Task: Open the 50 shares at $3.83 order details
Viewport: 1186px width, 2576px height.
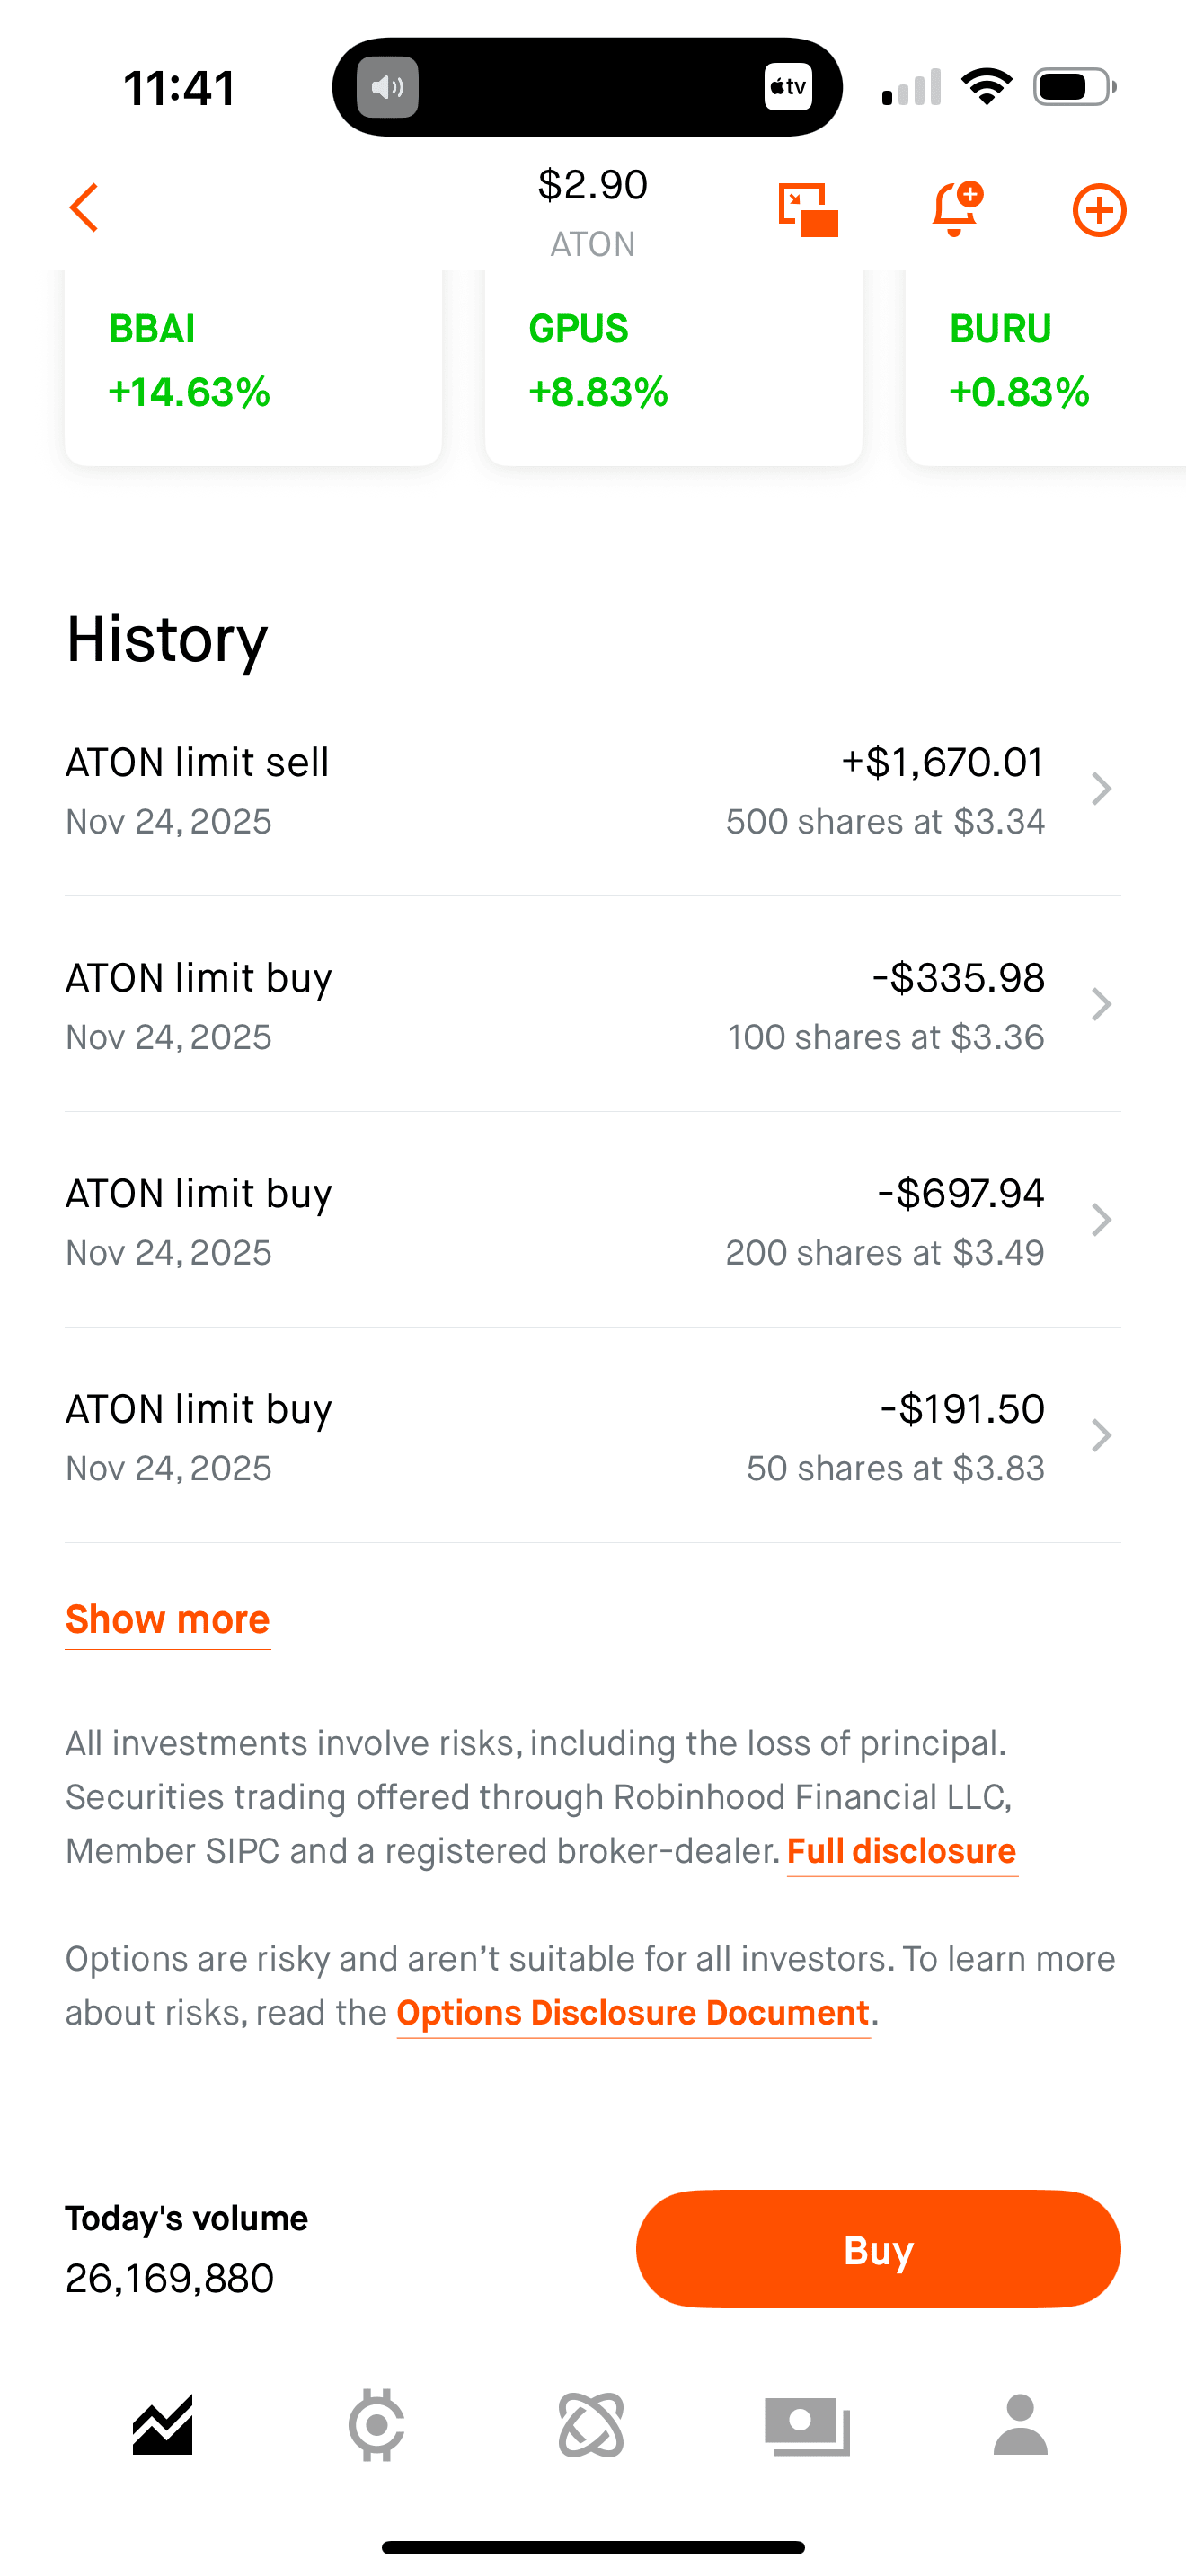Action: 1101,1435
